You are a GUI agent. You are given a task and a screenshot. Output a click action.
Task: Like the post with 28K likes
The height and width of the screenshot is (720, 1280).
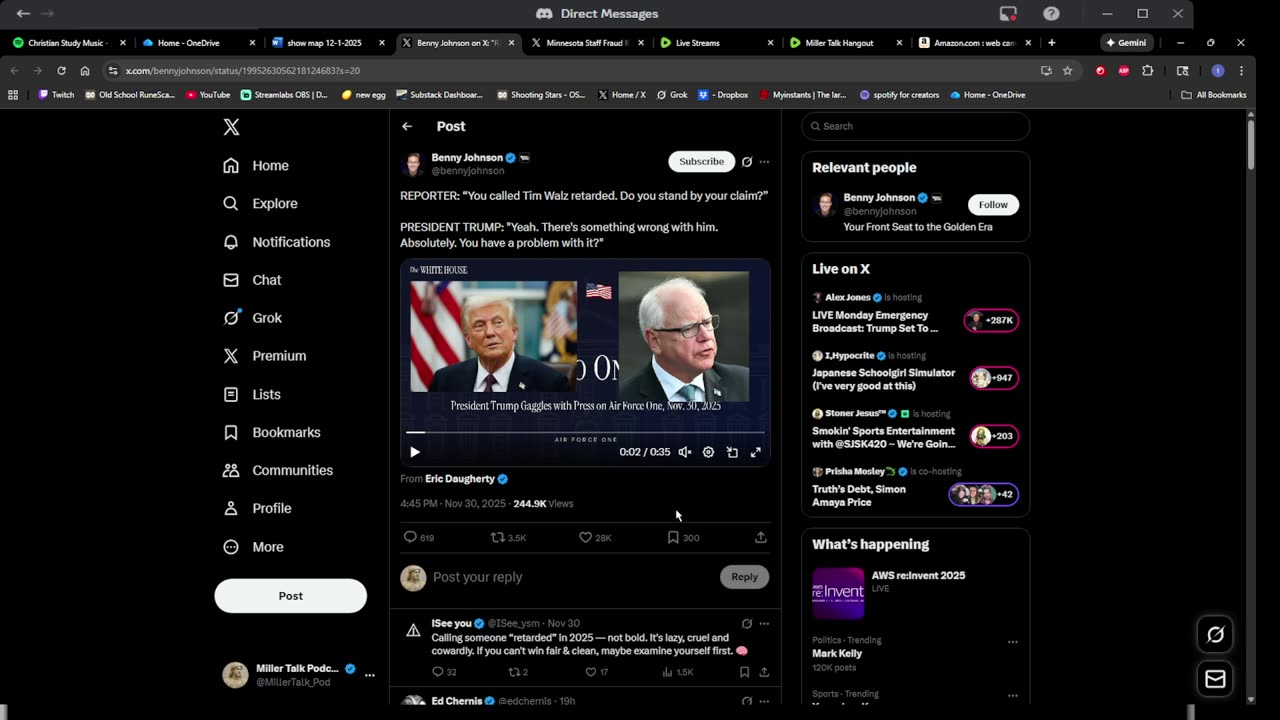[x=595, y=537]
